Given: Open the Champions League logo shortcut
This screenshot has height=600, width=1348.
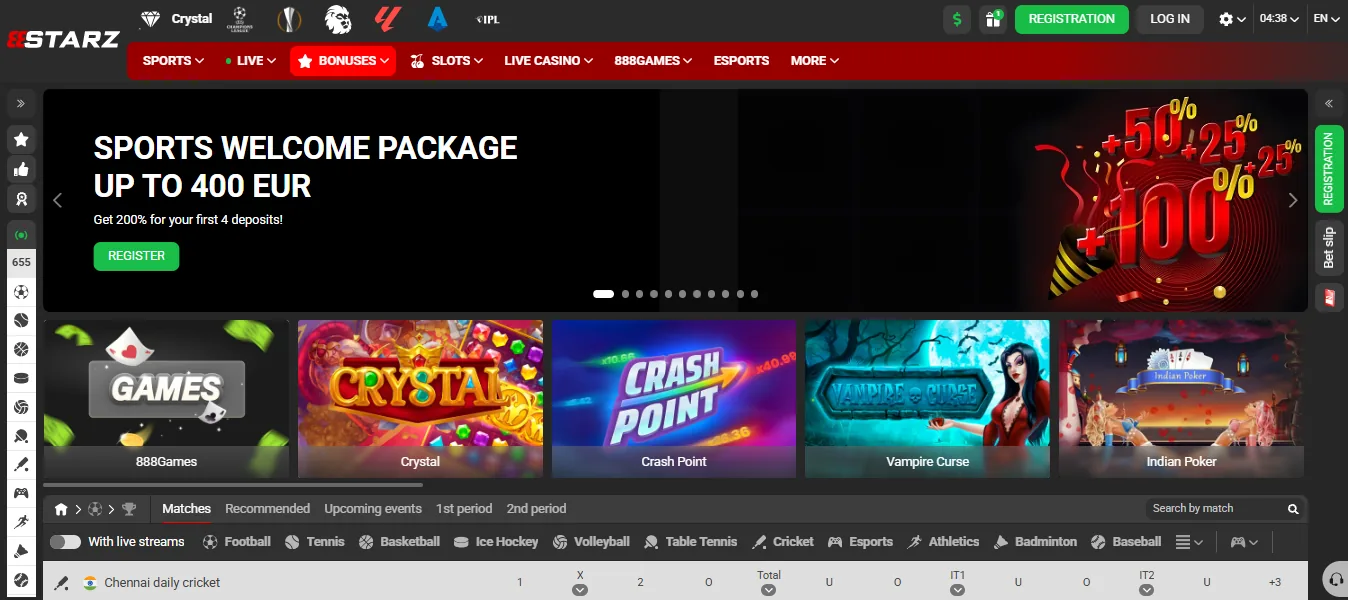Looking at the screenshot, I should click(x=238, y=18).
